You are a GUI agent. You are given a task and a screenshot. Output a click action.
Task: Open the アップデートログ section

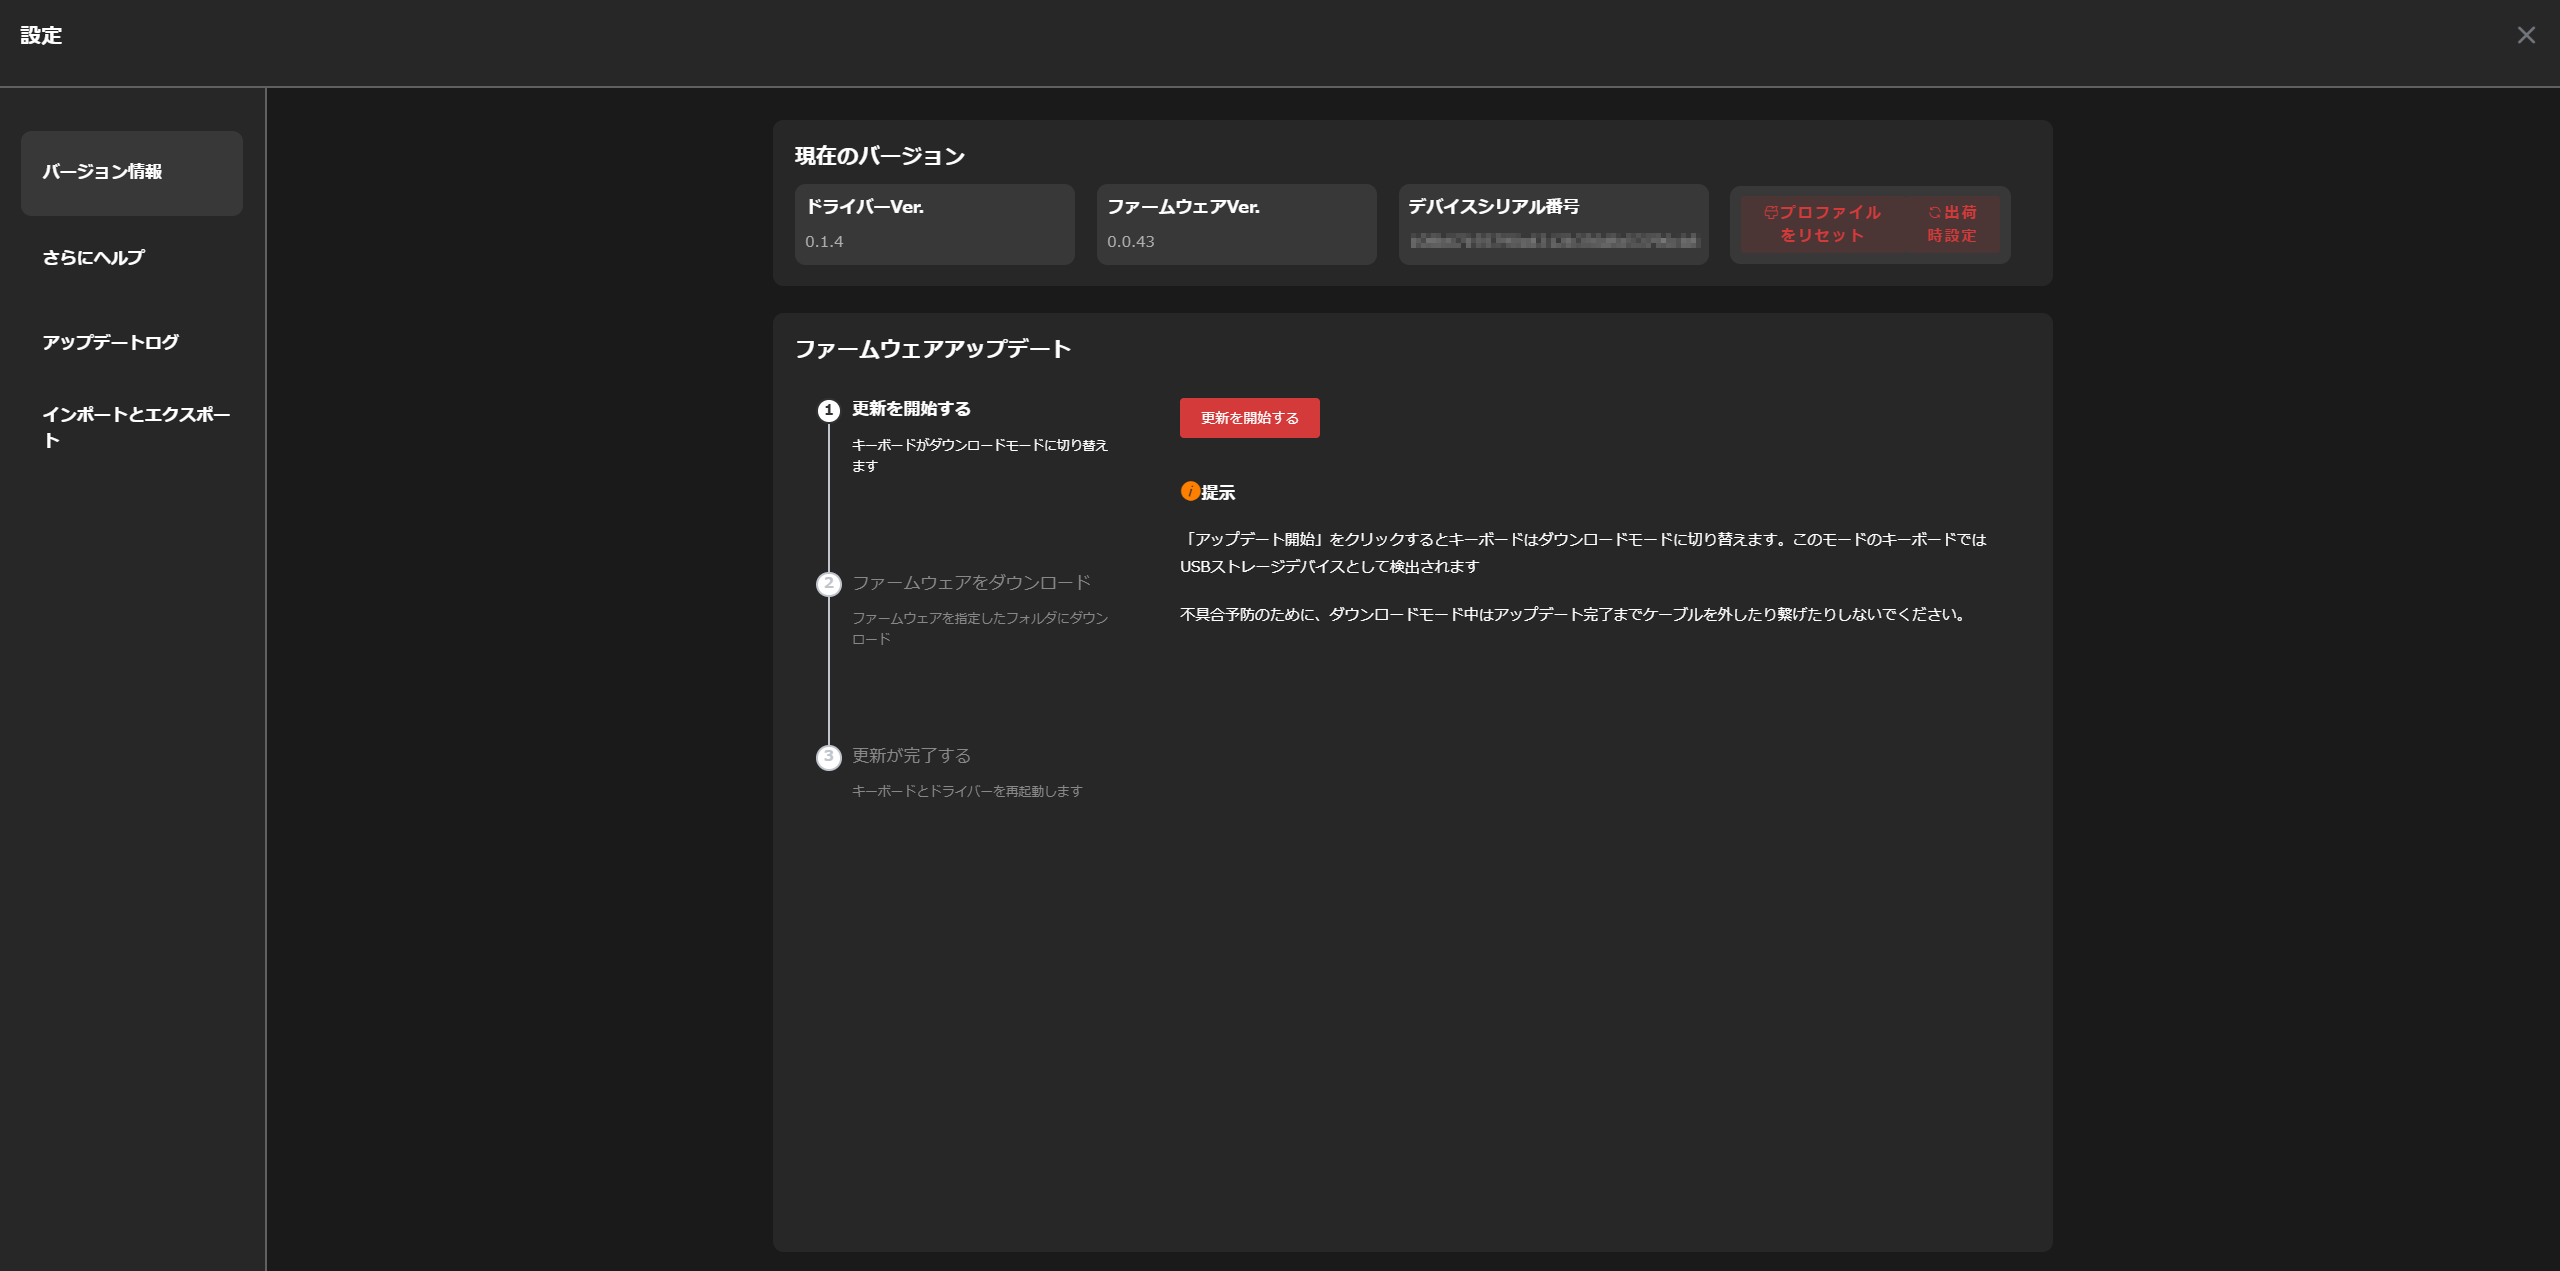(111, 342)
